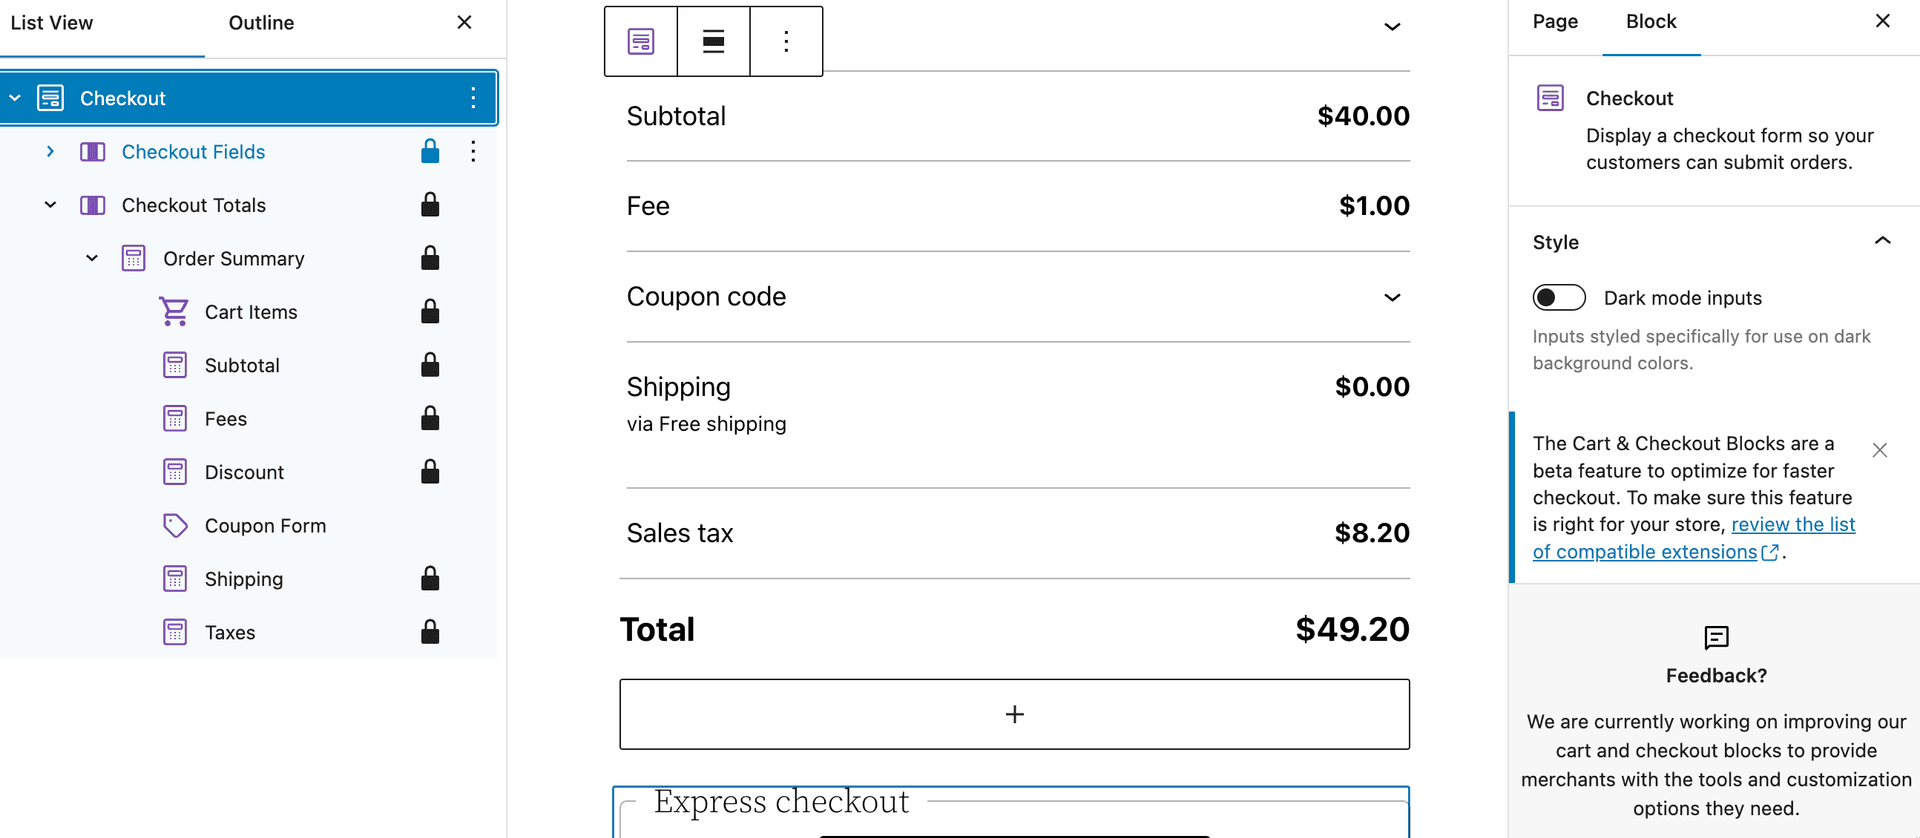
Task: Expand the Coupon code section
Action: 1391,297
